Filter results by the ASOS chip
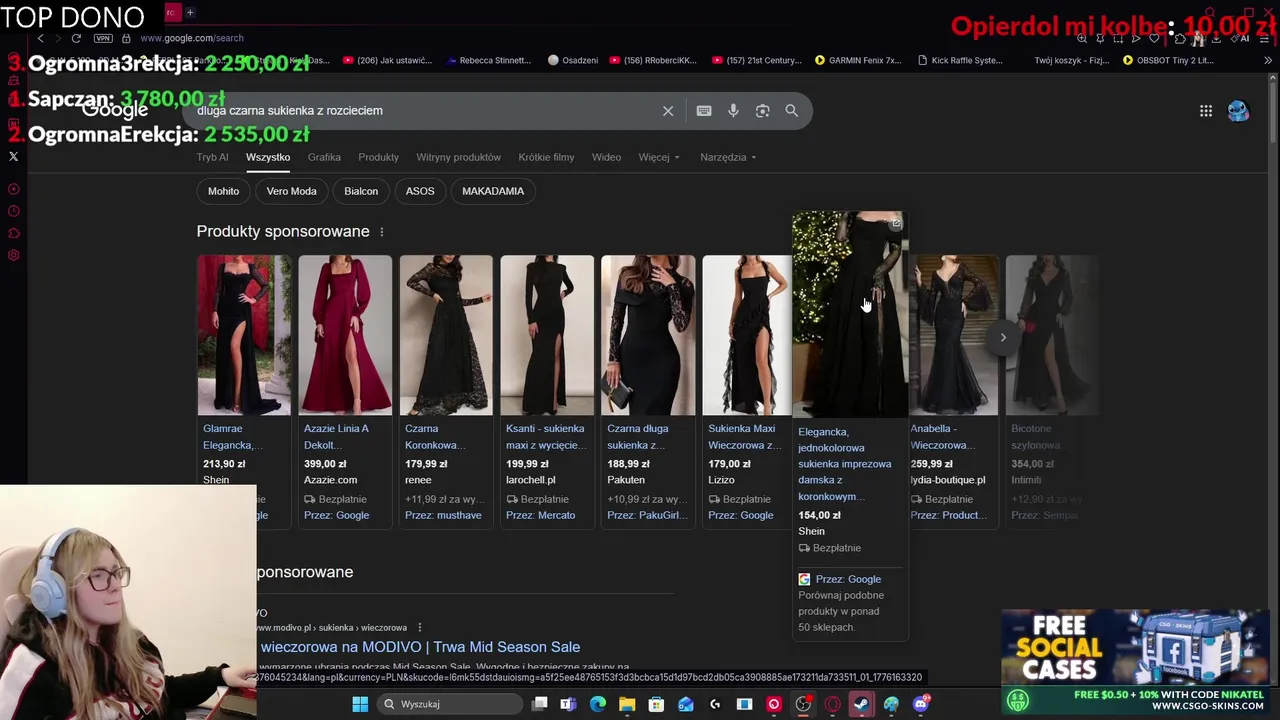 coord(420,191)
